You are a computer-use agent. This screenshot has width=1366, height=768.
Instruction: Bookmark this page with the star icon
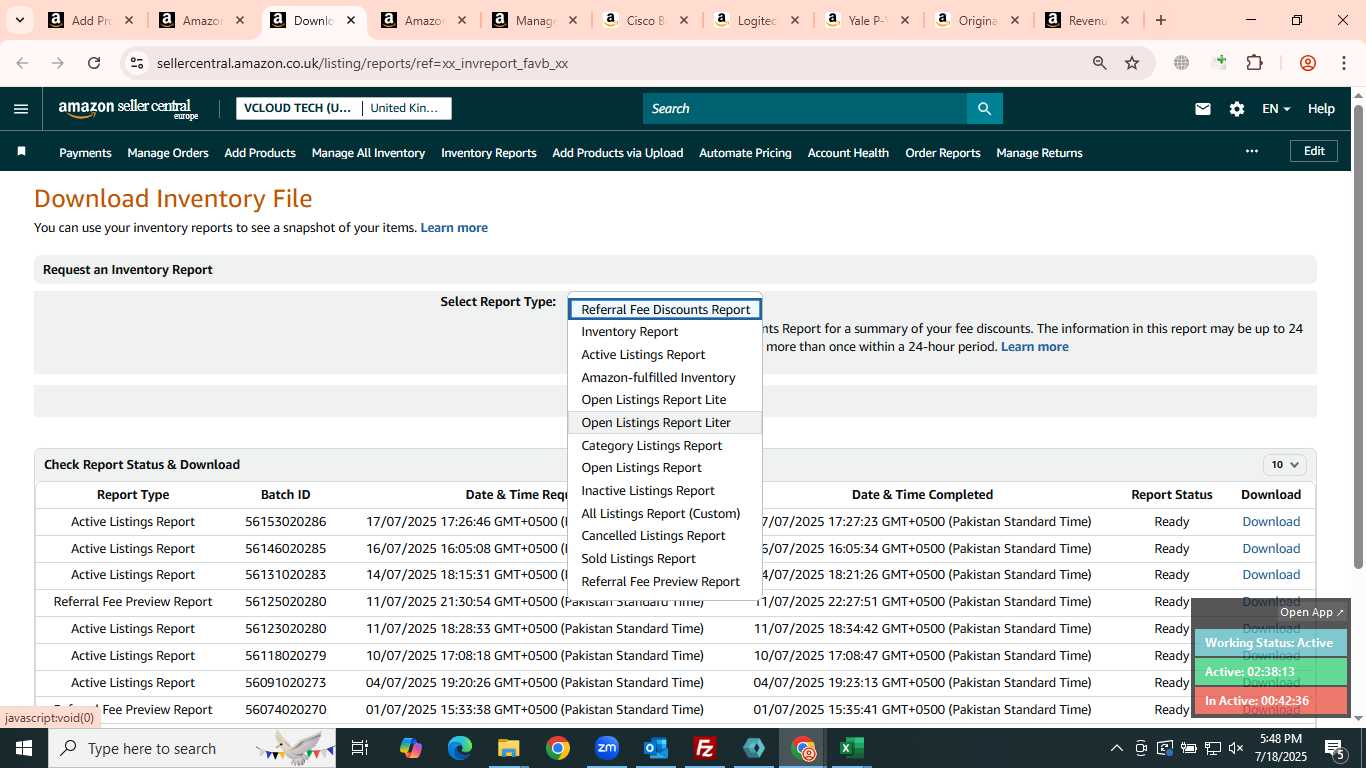pos(1132,63)
